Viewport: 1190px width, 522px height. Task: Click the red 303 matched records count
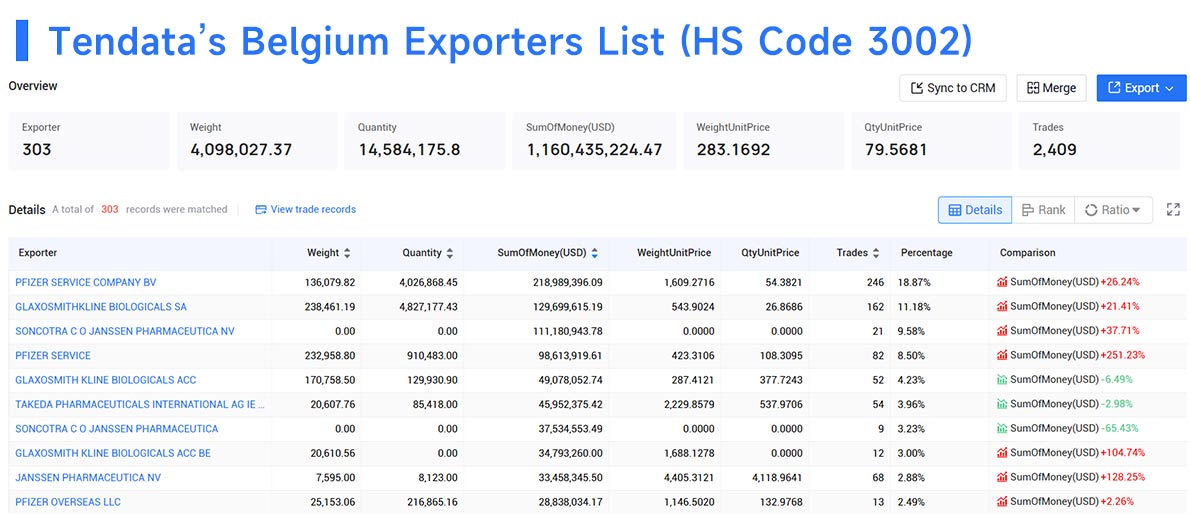pyautogui.click(x=110, y=209)
